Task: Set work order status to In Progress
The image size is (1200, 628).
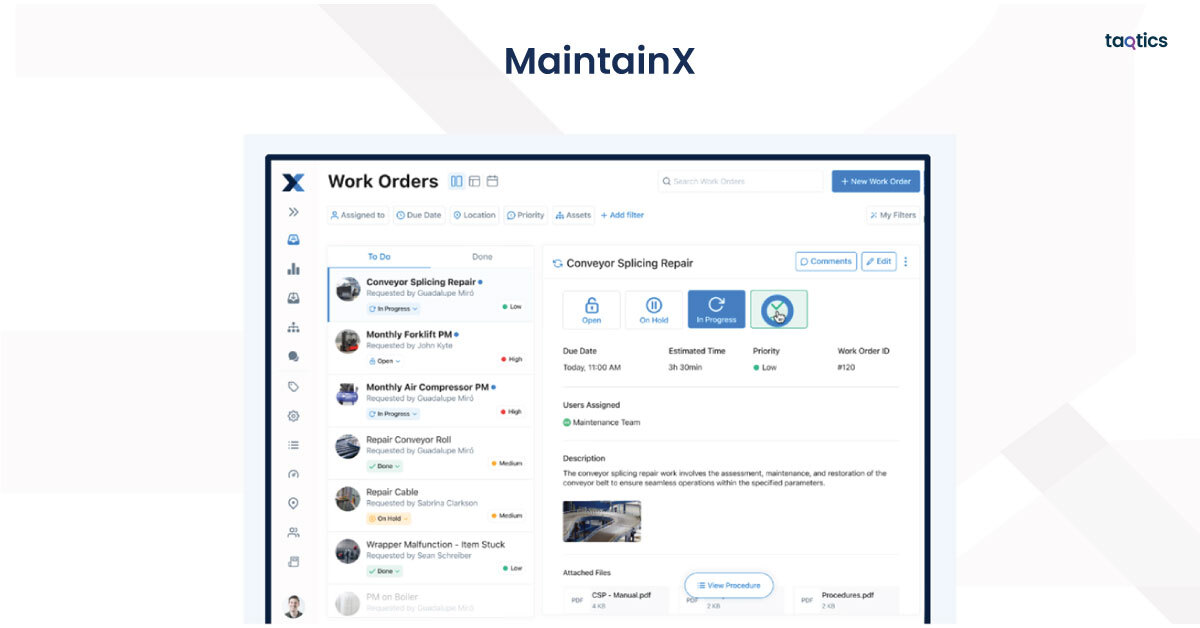Action: click(x=716, y=310)
